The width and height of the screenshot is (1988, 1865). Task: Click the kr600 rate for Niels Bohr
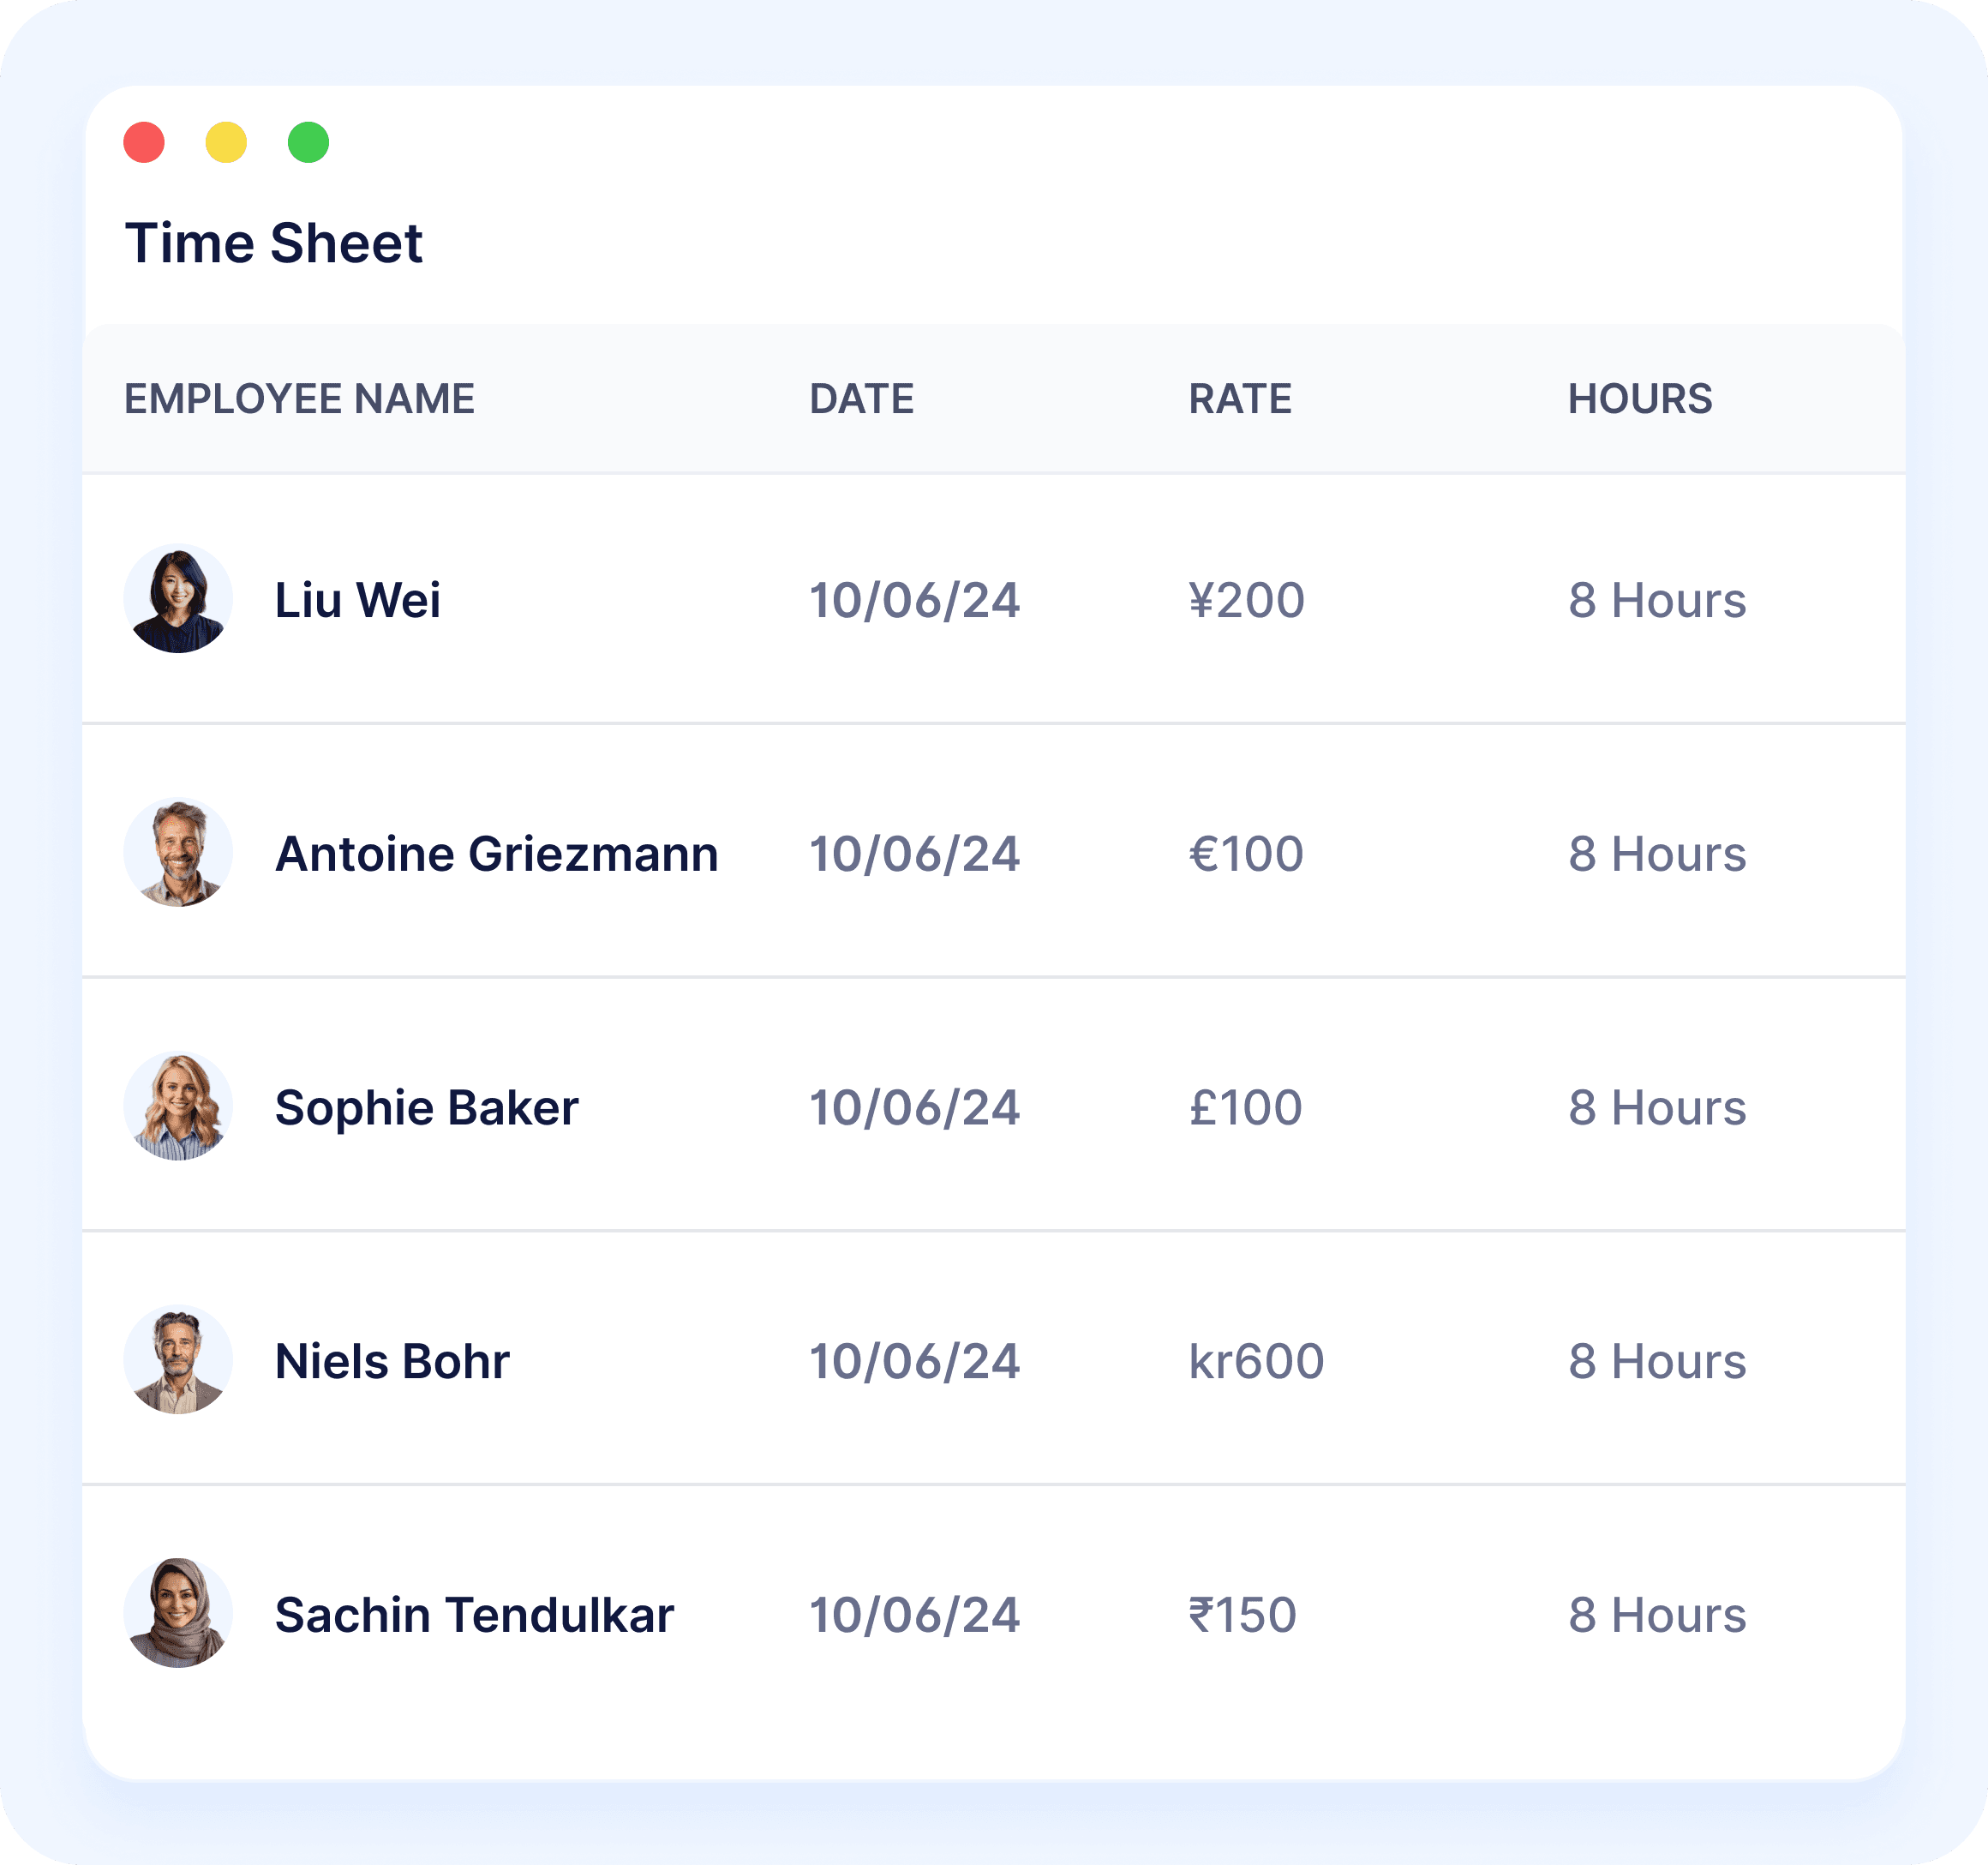tap(1256, 1361)
